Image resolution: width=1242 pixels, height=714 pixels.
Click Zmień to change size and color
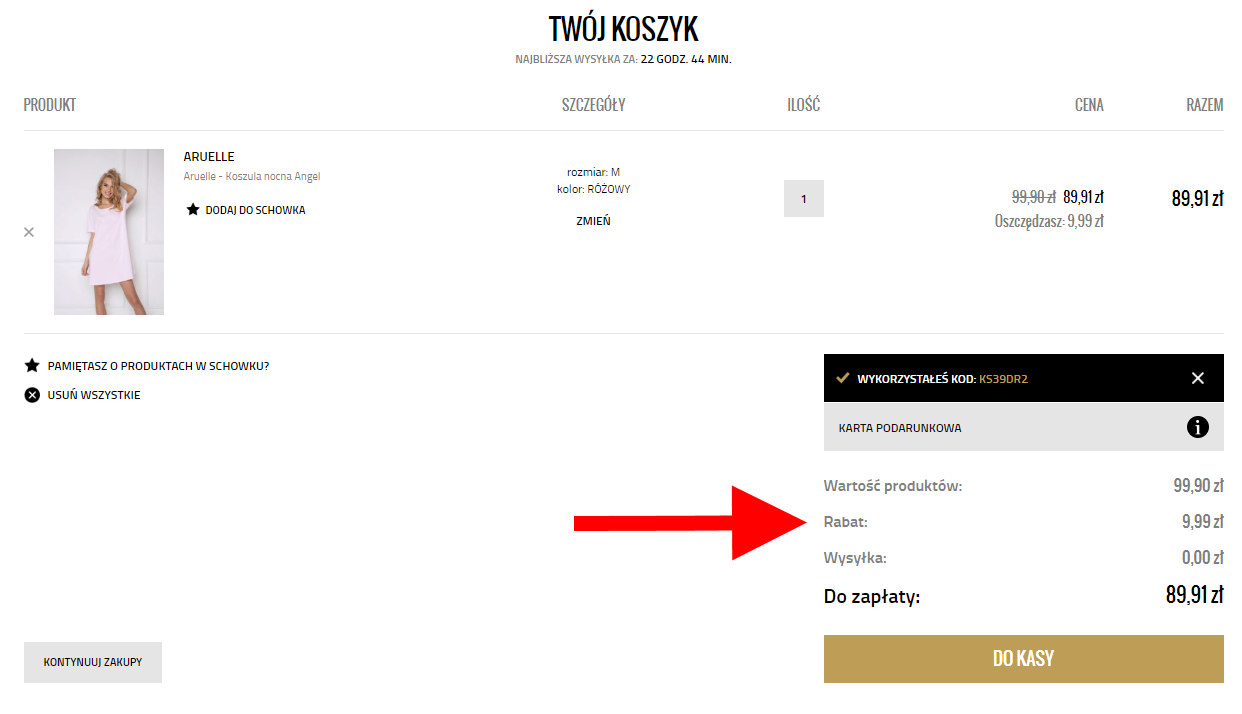coord(593,221)
